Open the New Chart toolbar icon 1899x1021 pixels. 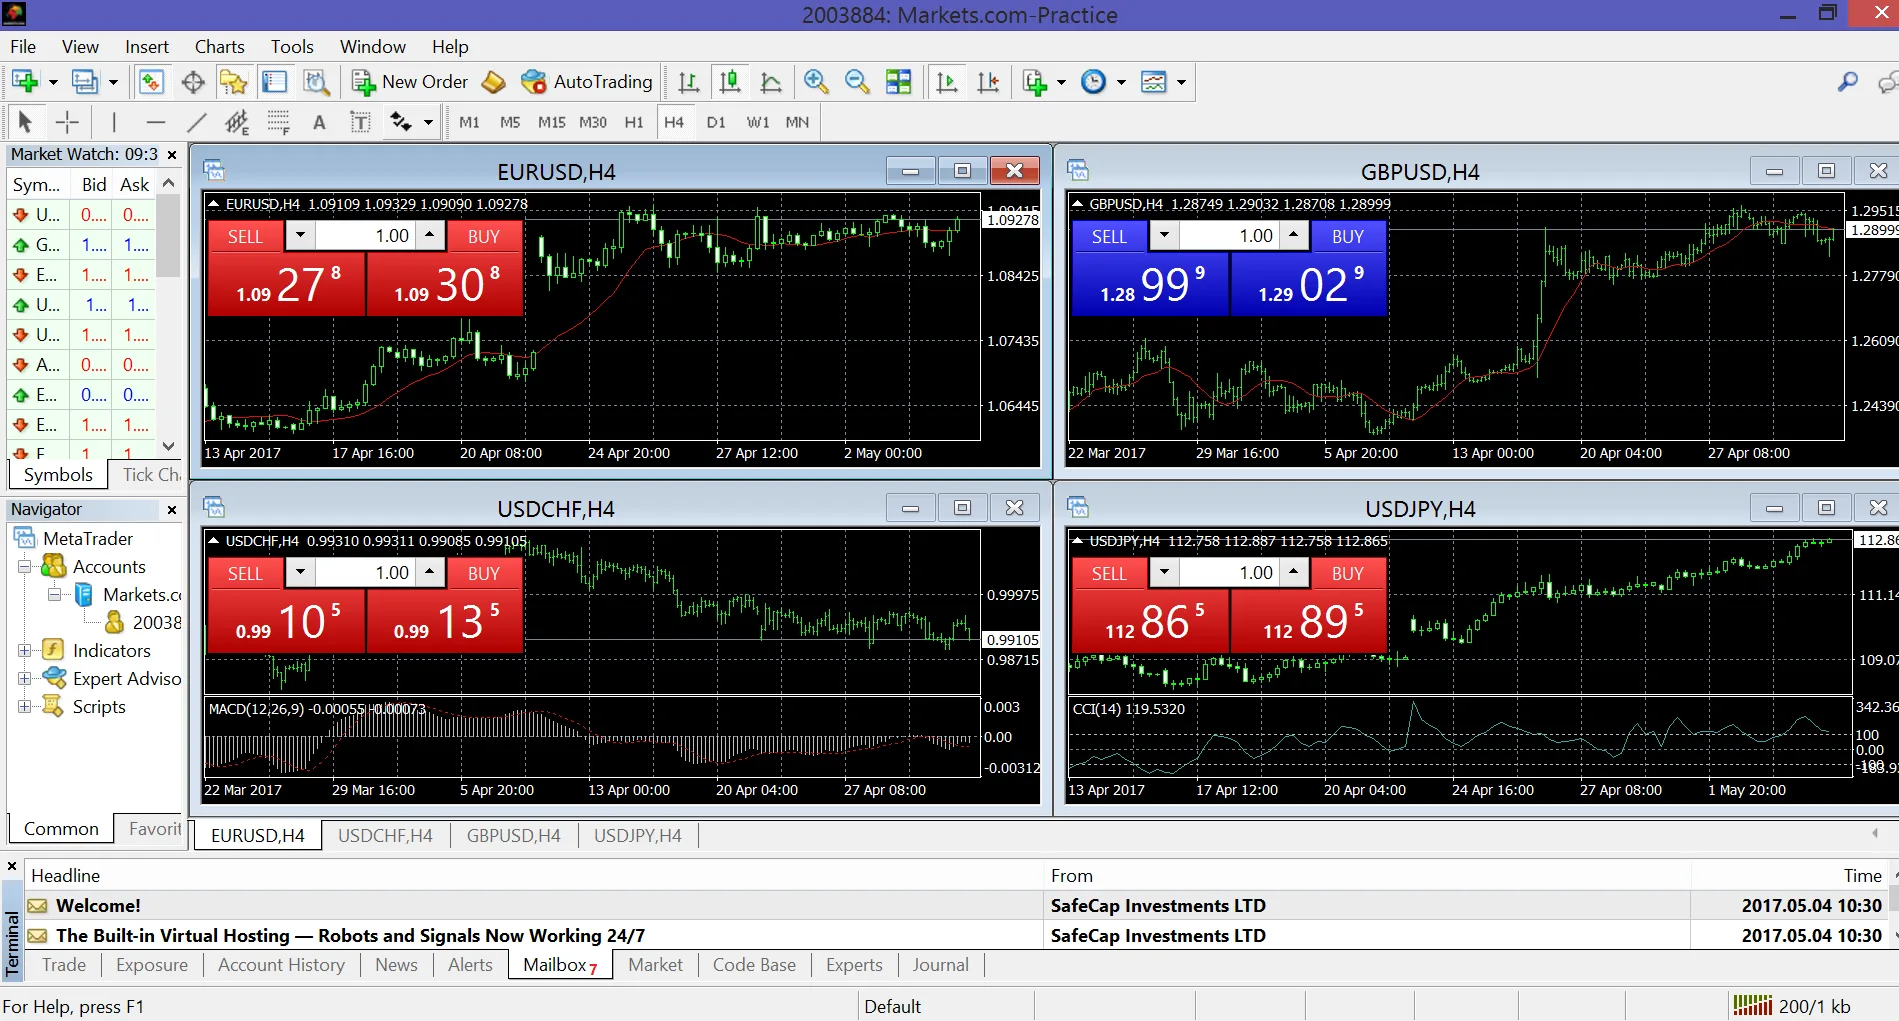[25, 82]
